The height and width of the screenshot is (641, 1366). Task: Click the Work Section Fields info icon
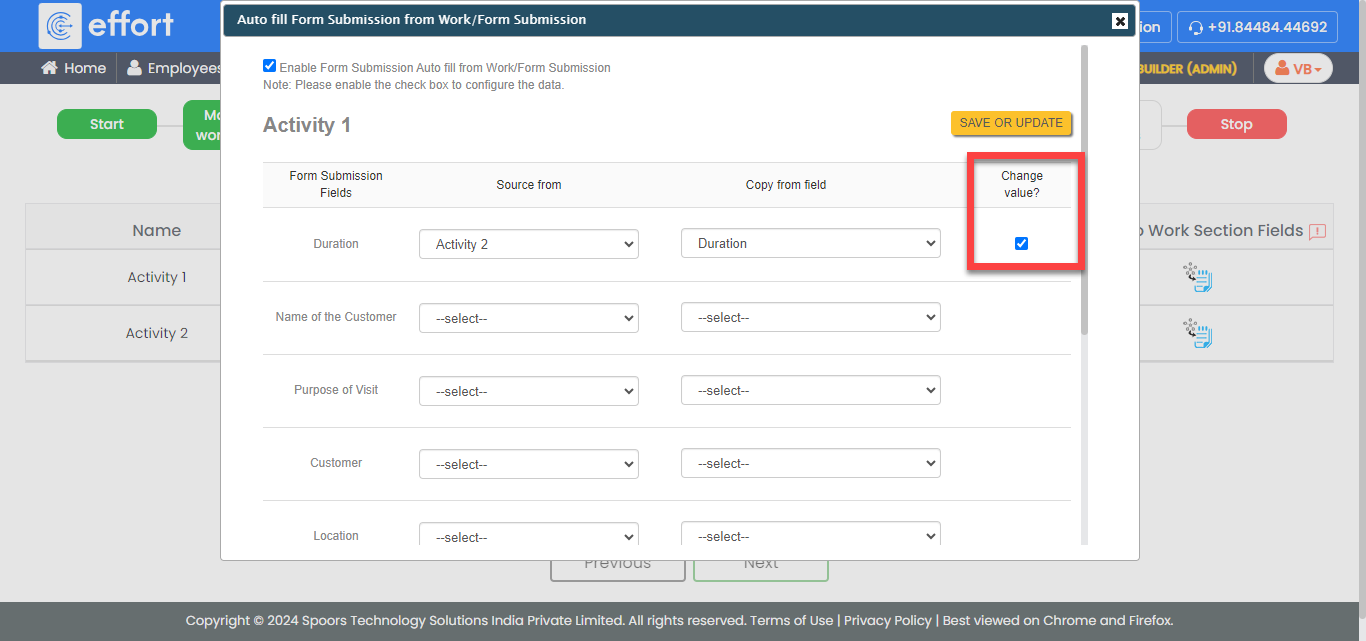point(1317,232)
